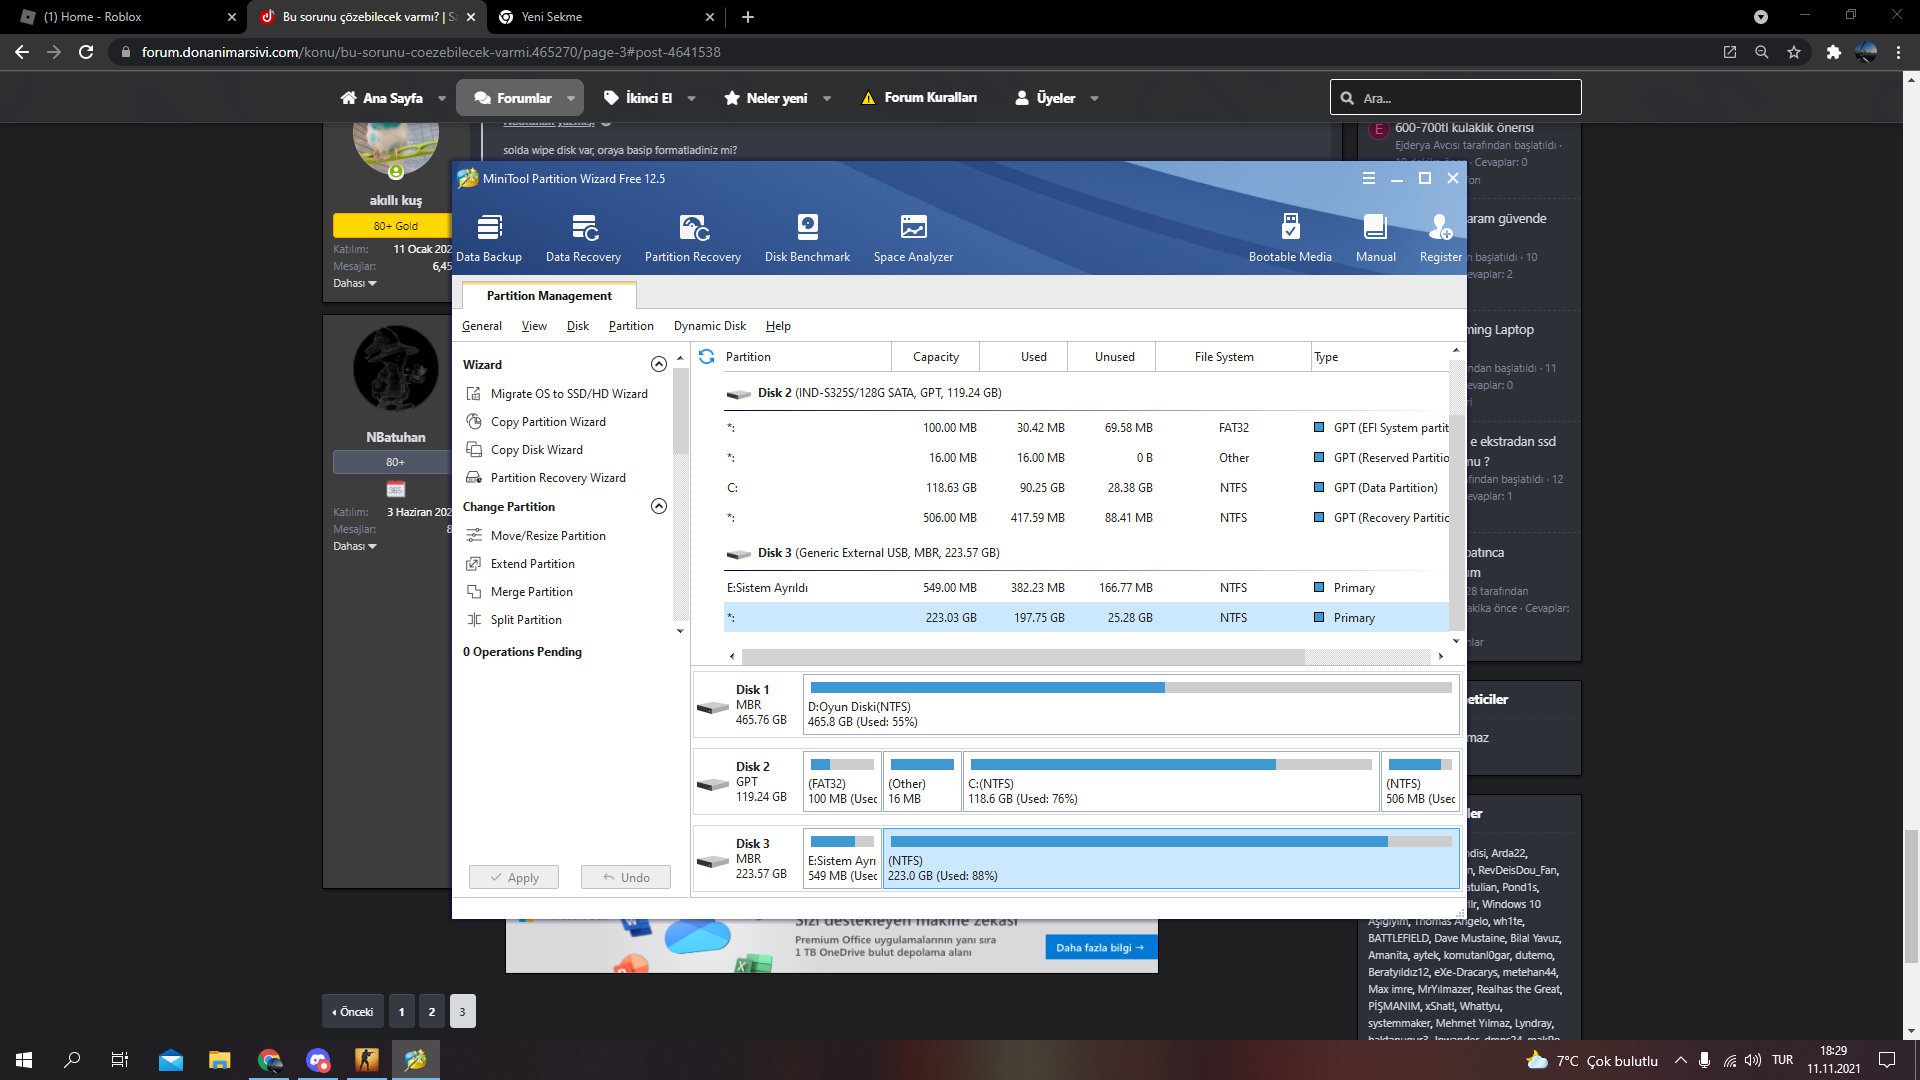This screenshot has height=1080, width=1920.
Task: Start the Disk Benchmark tool
Action: point(807,237)
